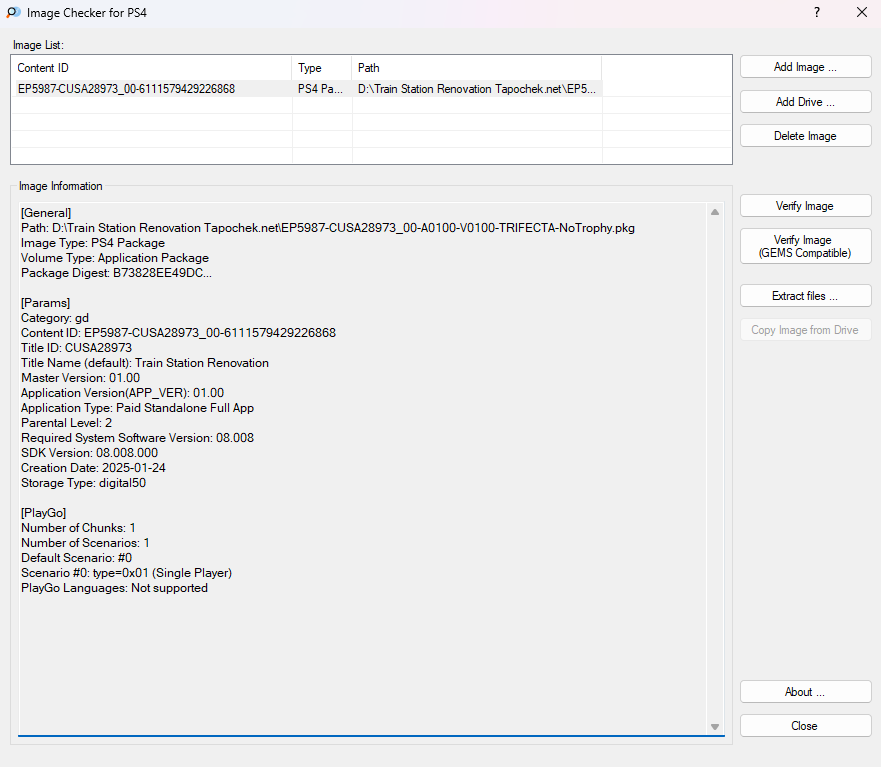881x767 pixels.
Task: Click the '[PlayGo]' heading text
Action: tap(43, 512)
